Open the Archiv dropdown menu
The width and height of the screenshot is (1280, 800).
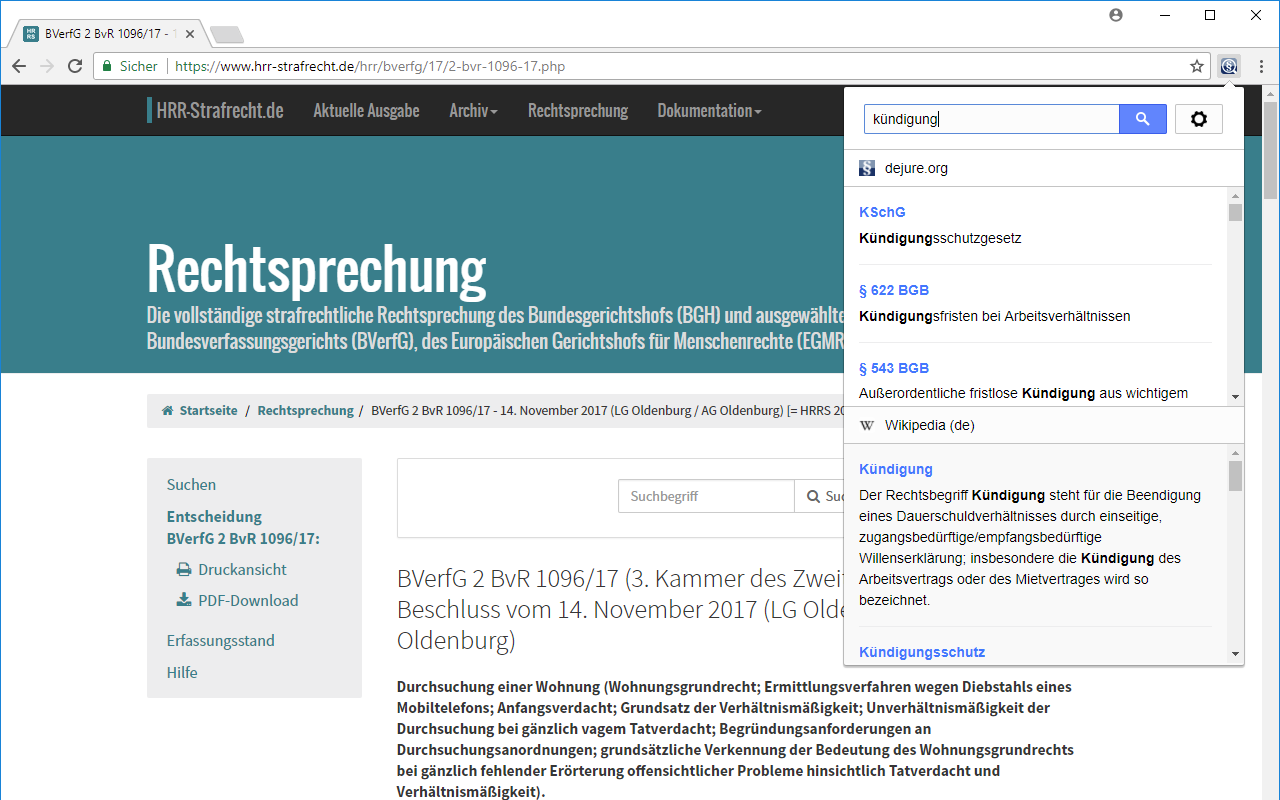click(474, 111)
